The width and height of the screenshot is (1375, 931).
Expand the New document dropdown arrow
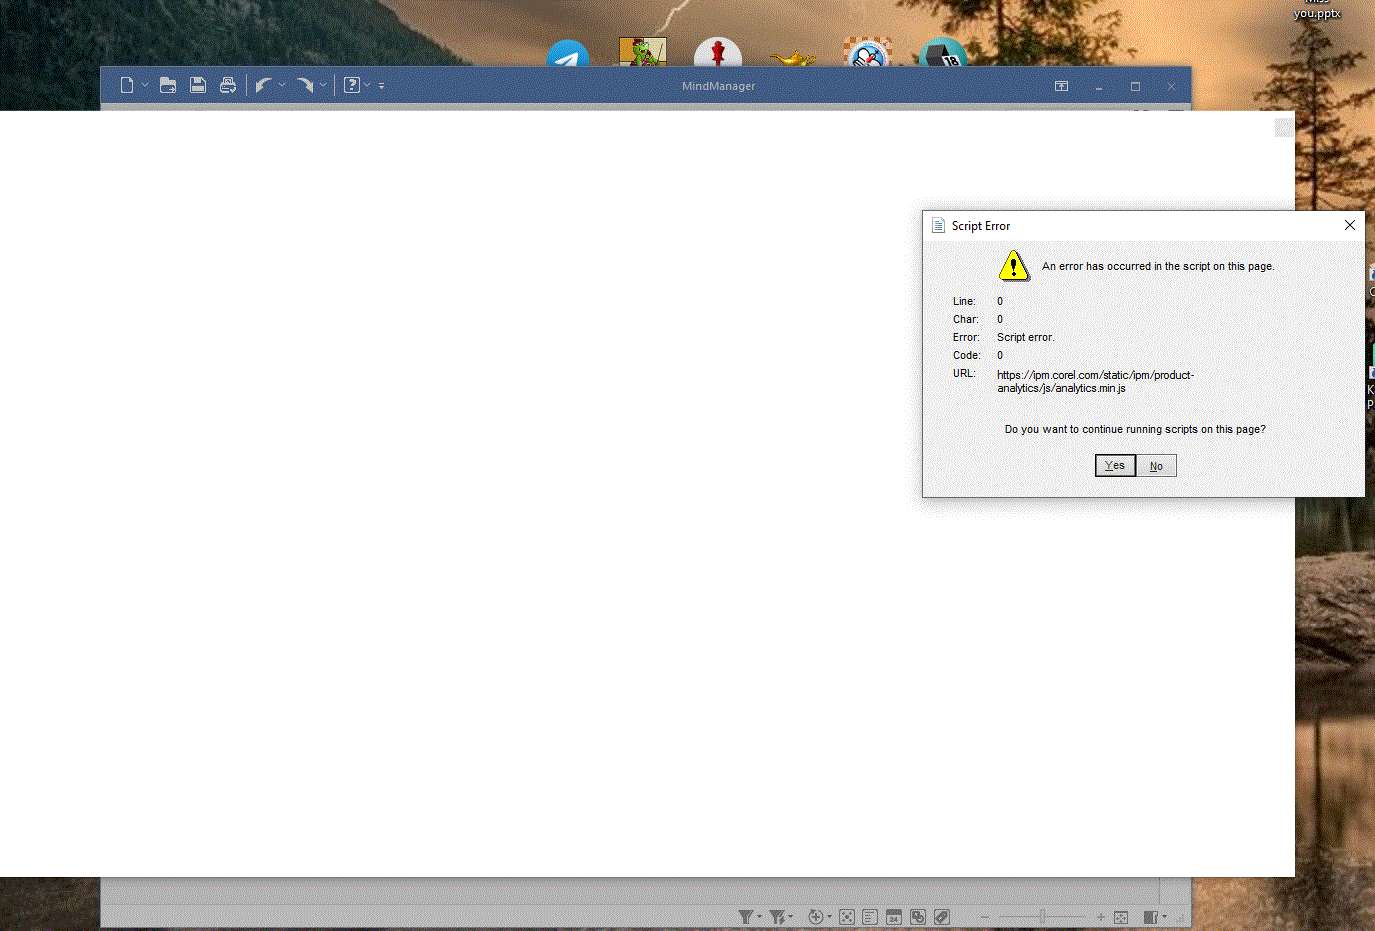coord(145,86)
